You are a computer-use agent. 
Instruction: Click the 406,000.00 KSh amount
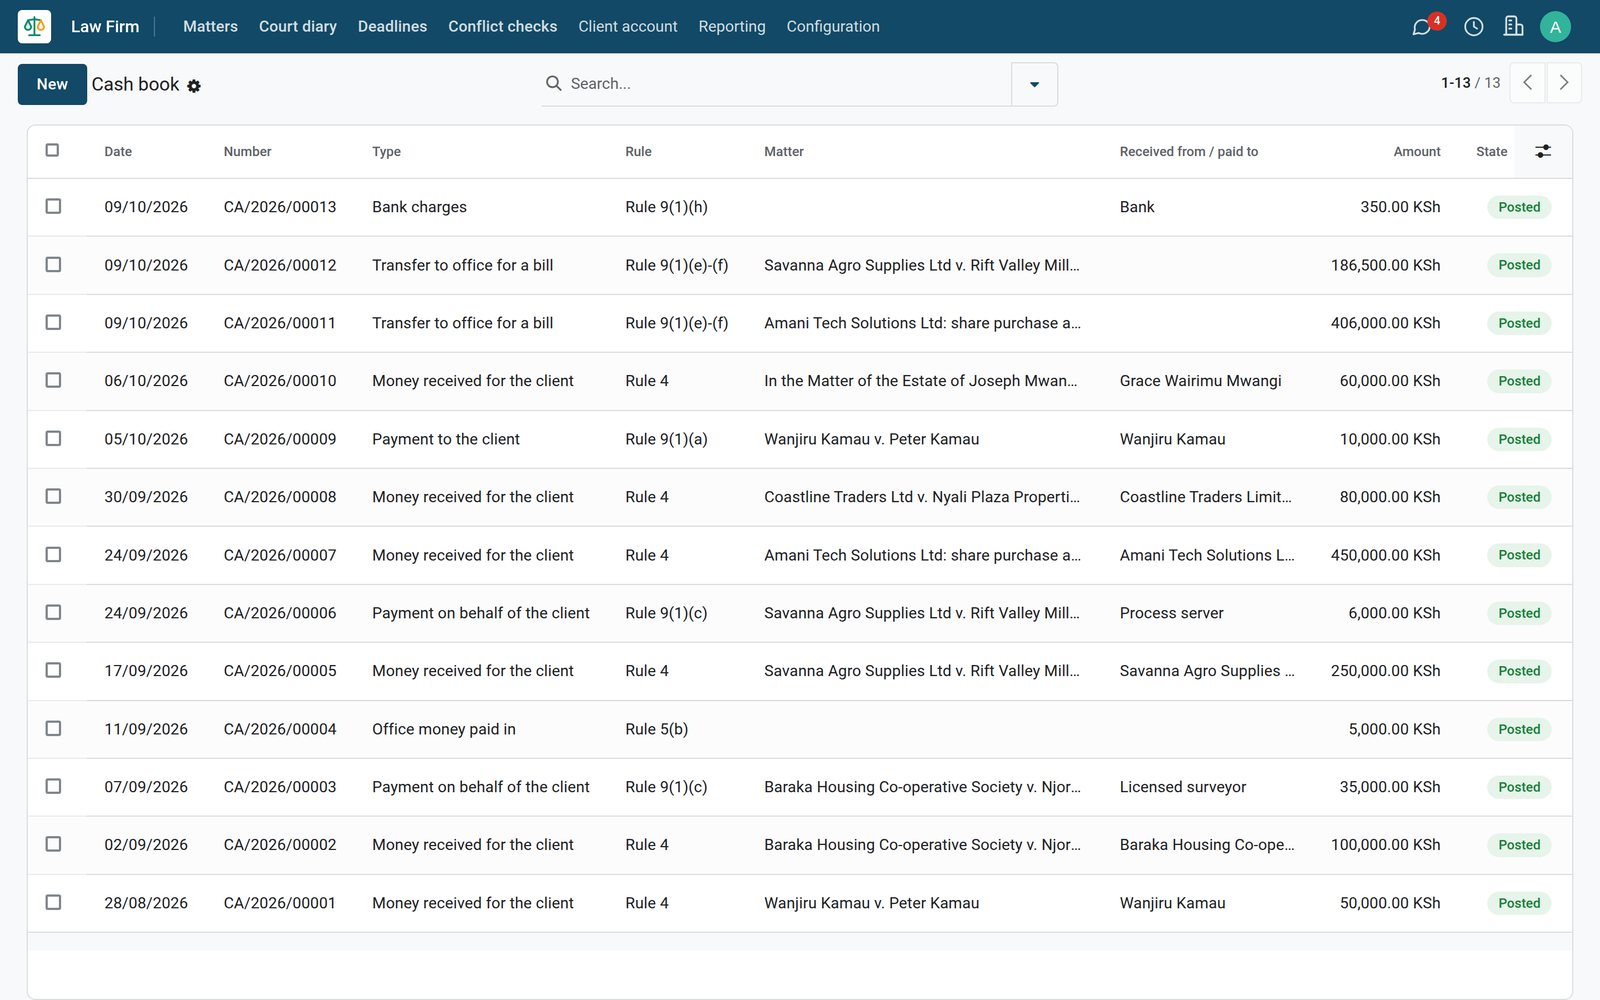click(x=1385, y=323)
